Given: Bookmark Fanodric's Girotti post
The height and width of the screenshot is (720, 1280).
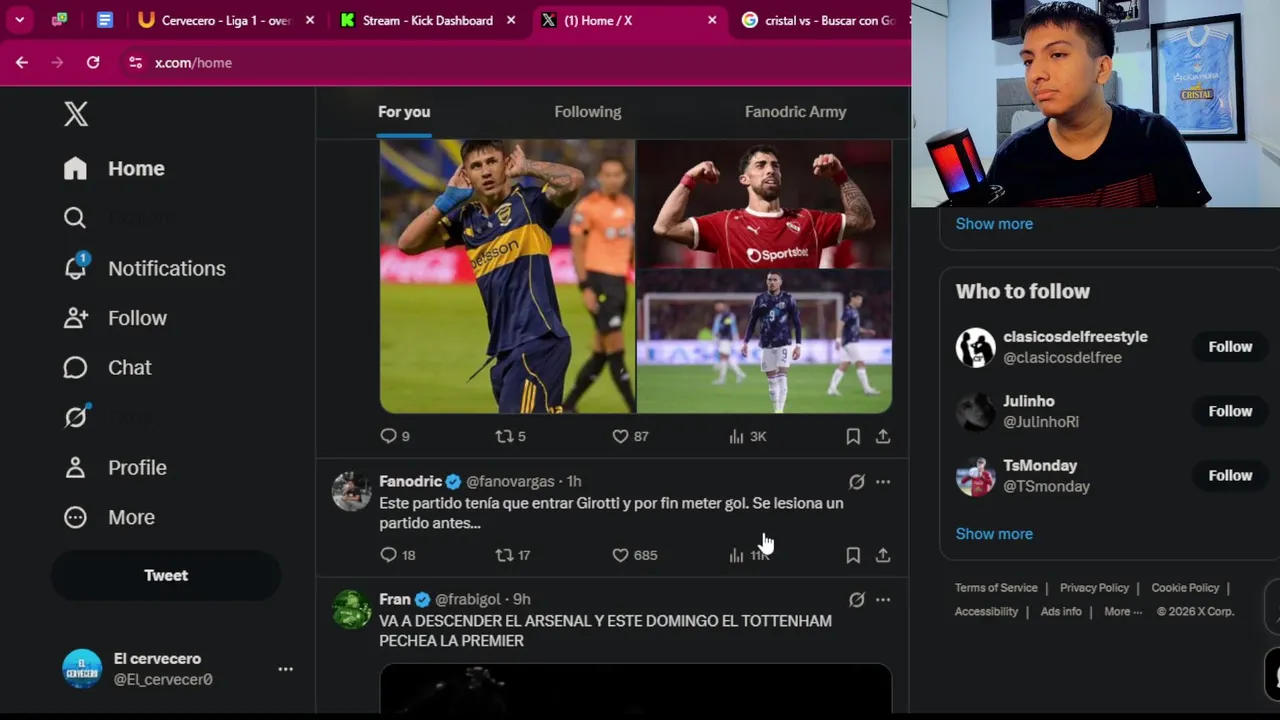Looking at the screenshot, I should (x=853, y=555).
